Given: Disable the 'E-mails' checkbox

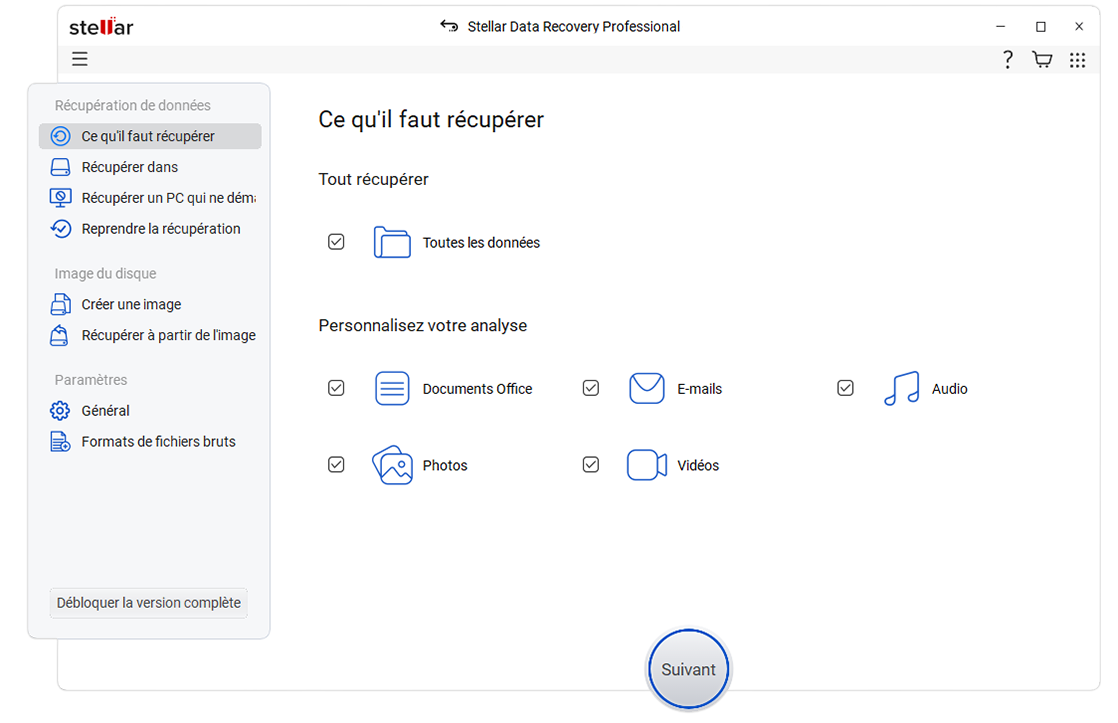Looking at the screenshot, I should (x=591, y=387).
